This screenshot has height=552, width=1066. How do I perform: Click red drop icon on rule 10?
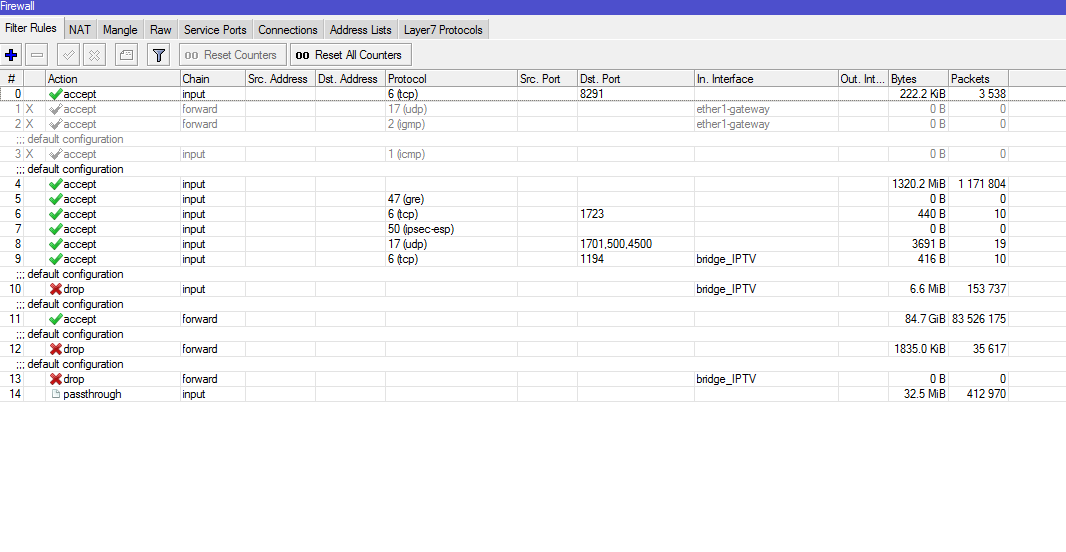coord(56,289)
